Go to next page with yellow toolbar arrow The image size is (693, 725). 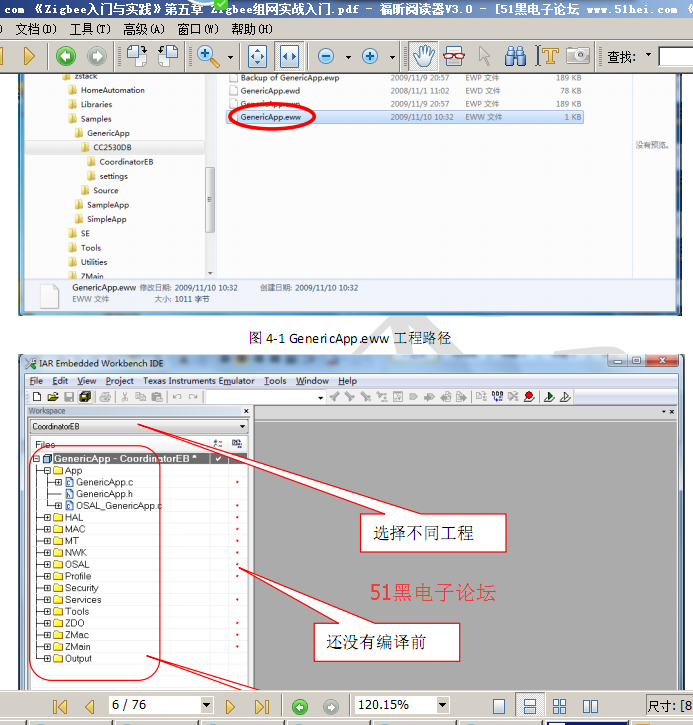tap(29, 56)
